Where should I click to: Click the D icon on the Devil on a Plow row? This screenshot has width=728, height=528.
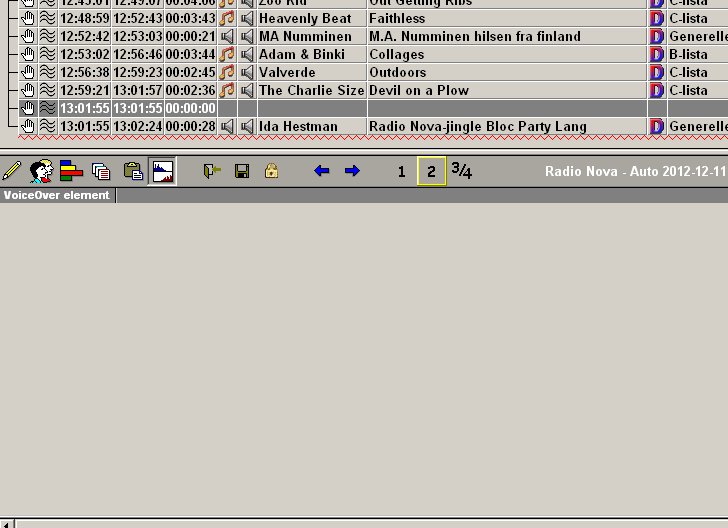tap(657, 90)
